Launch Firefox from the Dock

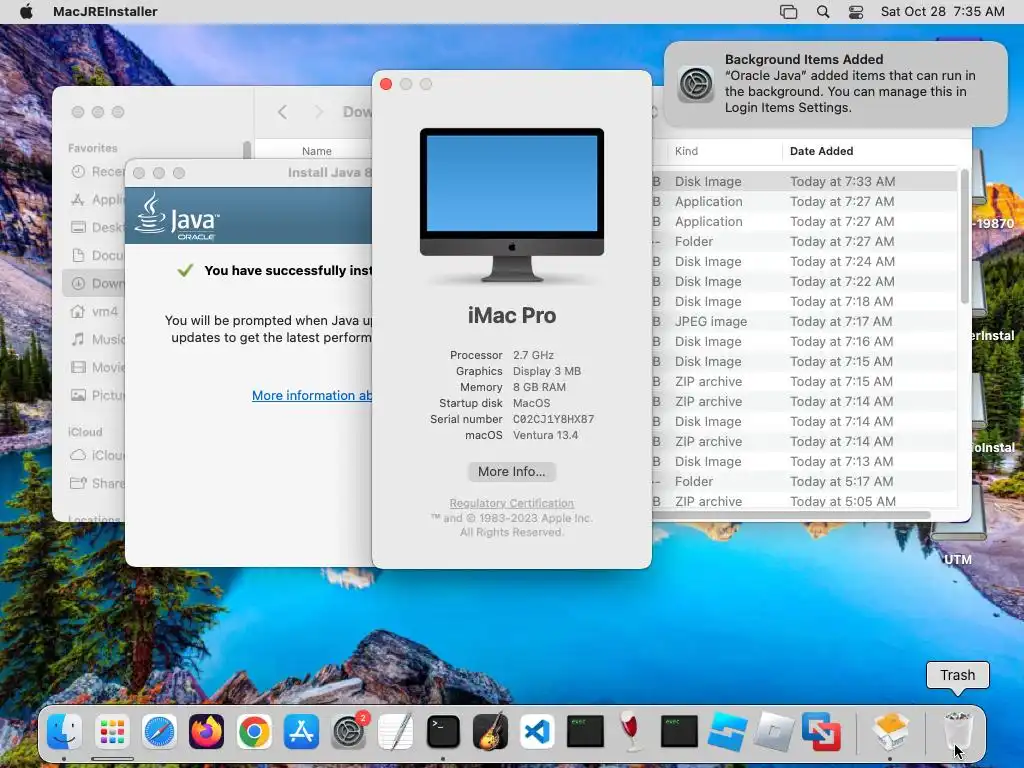coord(206,731)
